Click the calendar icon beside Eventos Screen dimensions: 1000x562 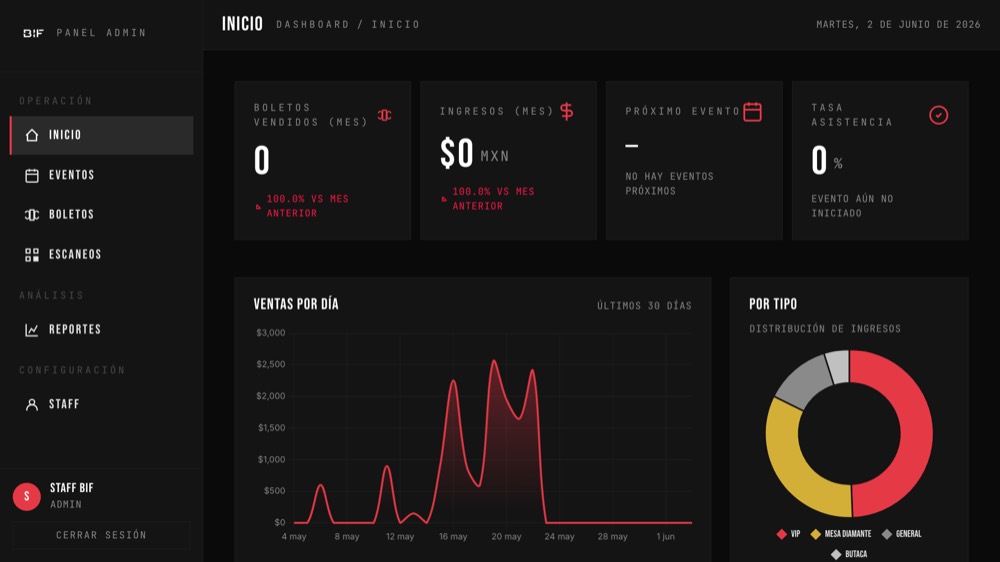(32, 175)
